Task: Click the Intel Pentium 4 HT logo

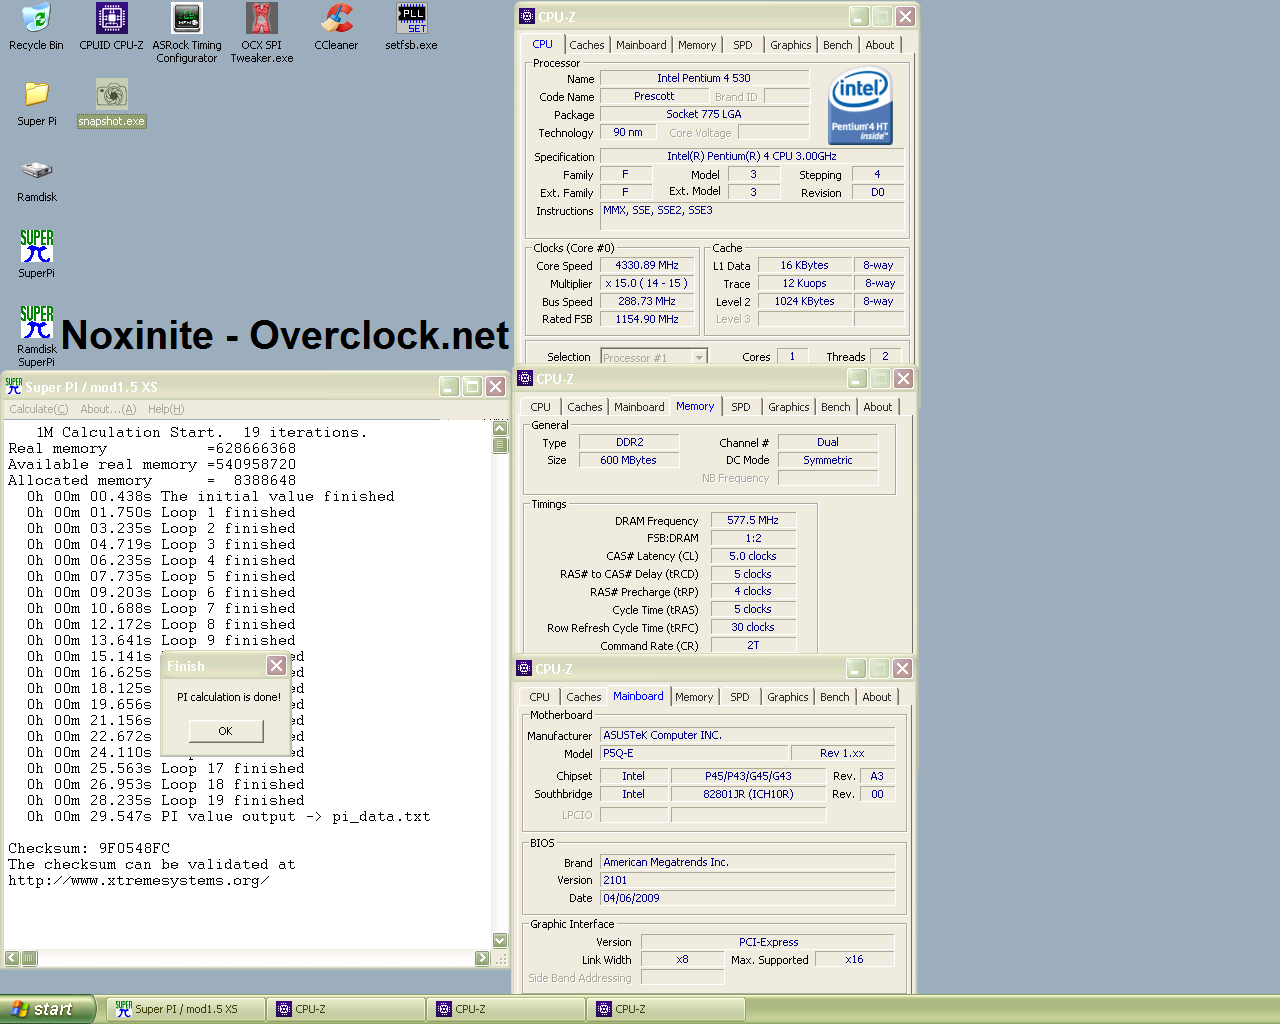Action: [x=860, y=106]
